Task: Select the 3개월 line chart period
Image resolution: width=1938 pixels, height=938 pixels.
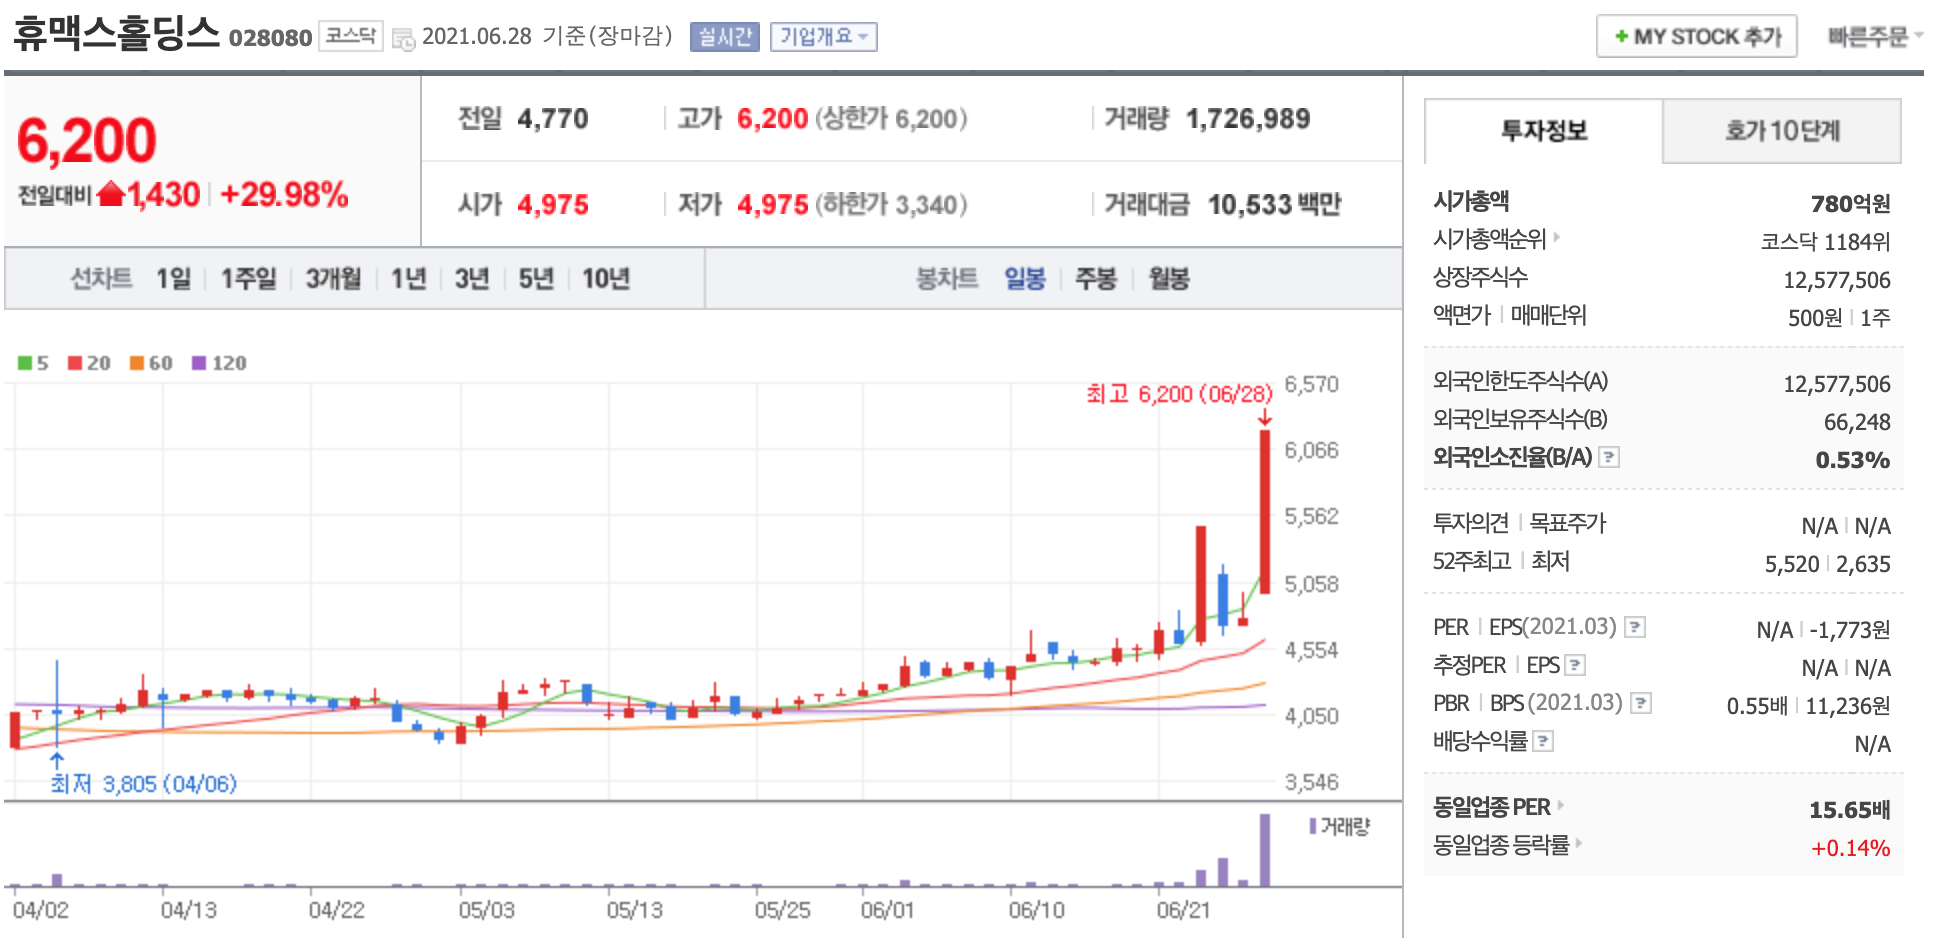Action: (x=333, y=278)
